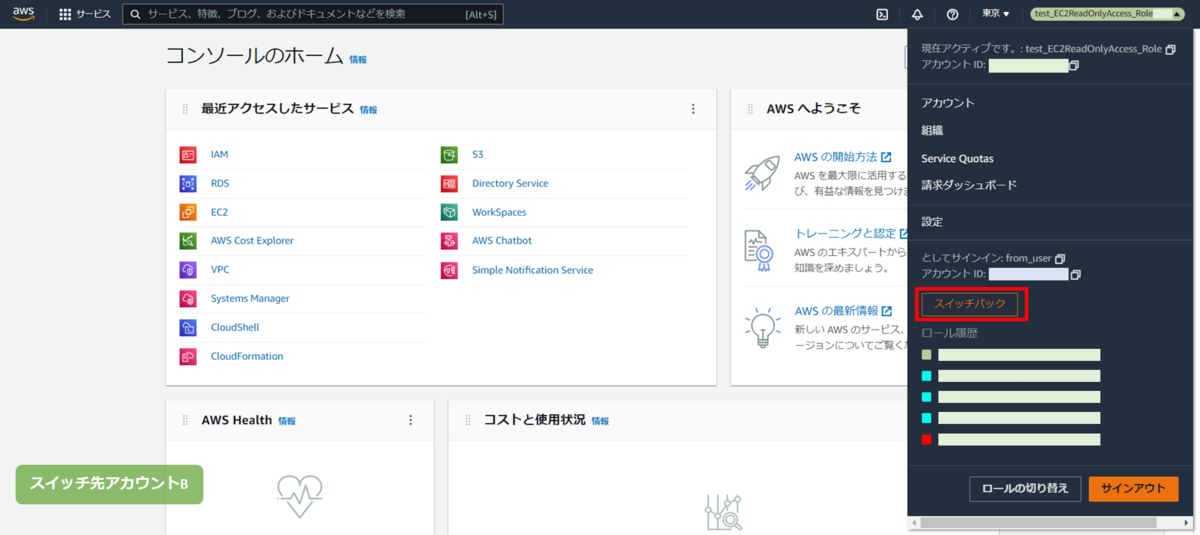Open the Simple Notification Service link

click(x=533, y=270)
